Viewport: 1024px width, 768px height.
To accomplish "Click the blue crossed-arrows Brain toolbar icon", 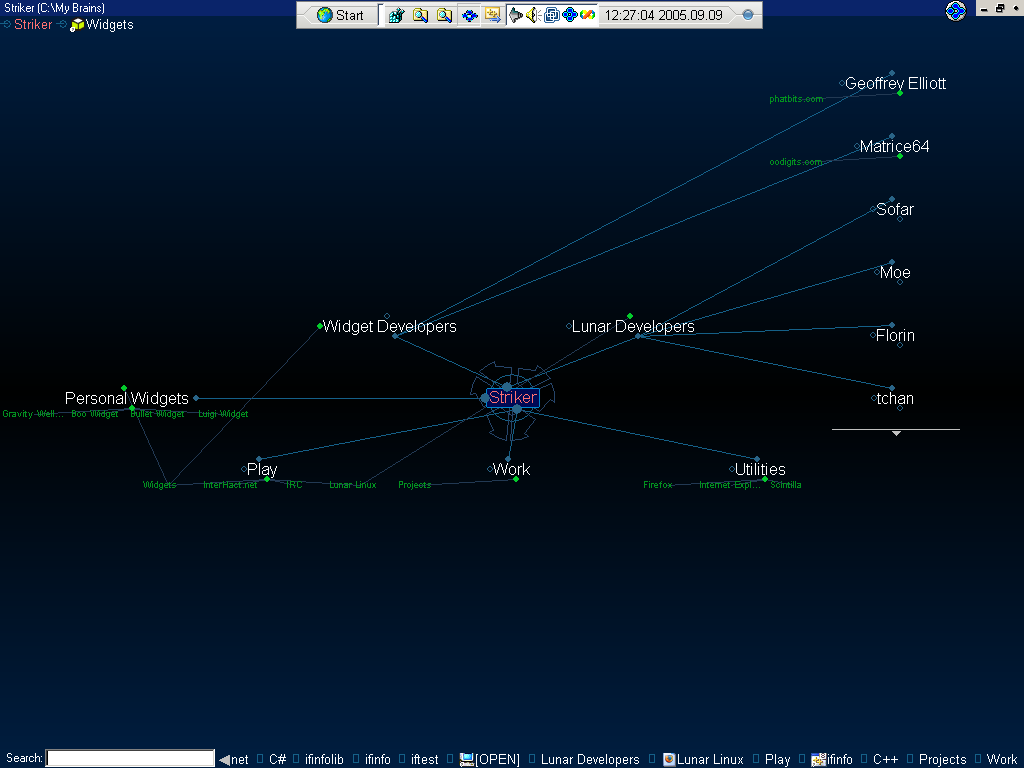I will pyautogui.click(x=469, y=15).
